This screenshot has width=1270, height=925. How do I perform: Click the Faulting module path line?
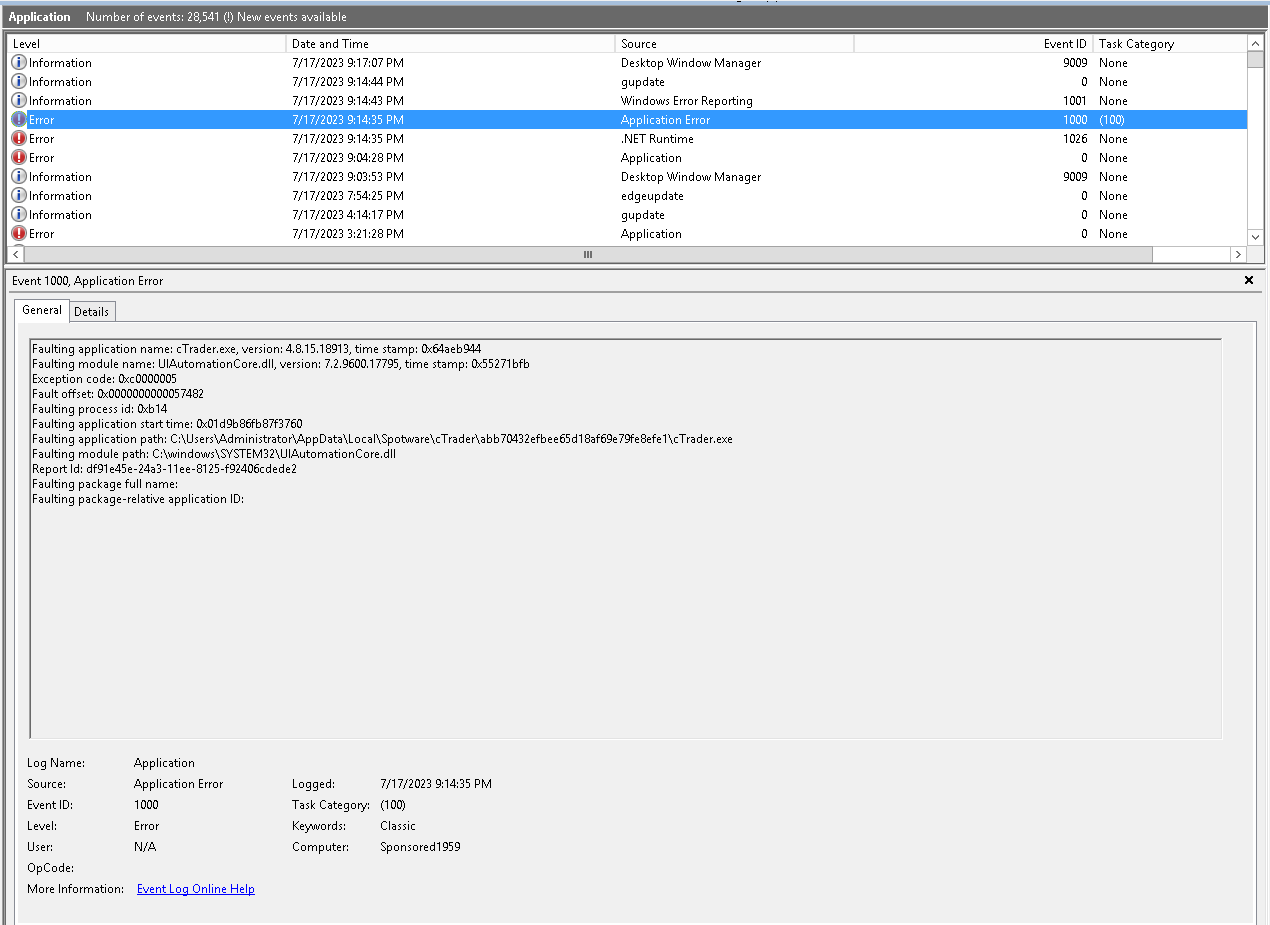214,454
